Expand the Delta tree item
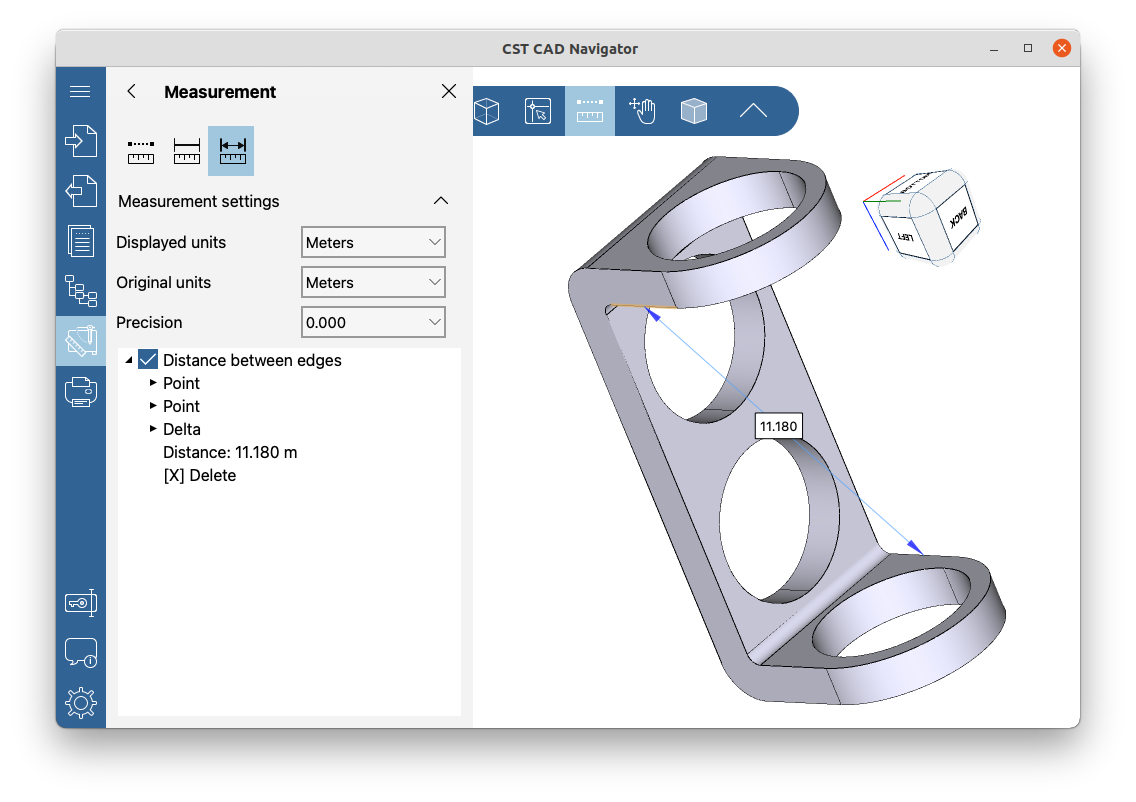This screenshot has width=1136, height=802. click(x=152, y=429)
